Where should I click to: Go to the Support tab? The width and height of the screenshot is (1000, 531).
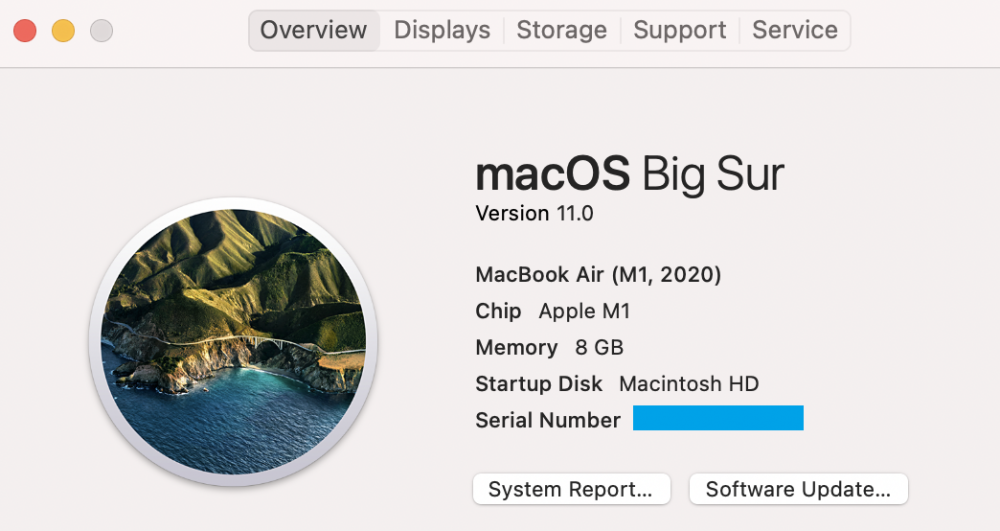point(679,30)
